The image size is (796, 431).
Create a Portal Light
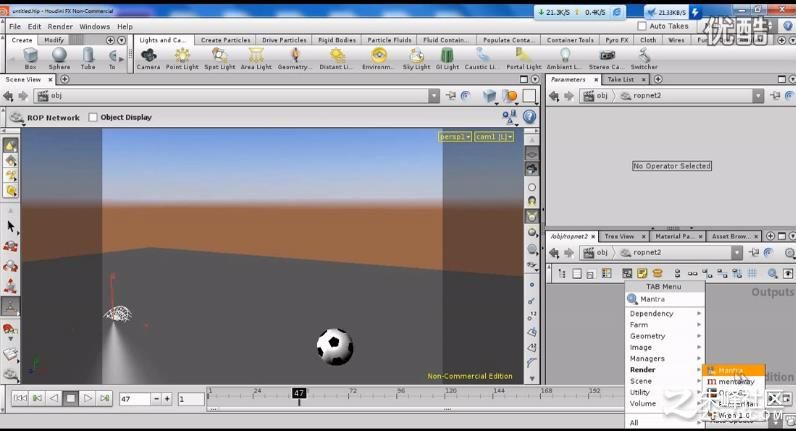coord(523,58)
